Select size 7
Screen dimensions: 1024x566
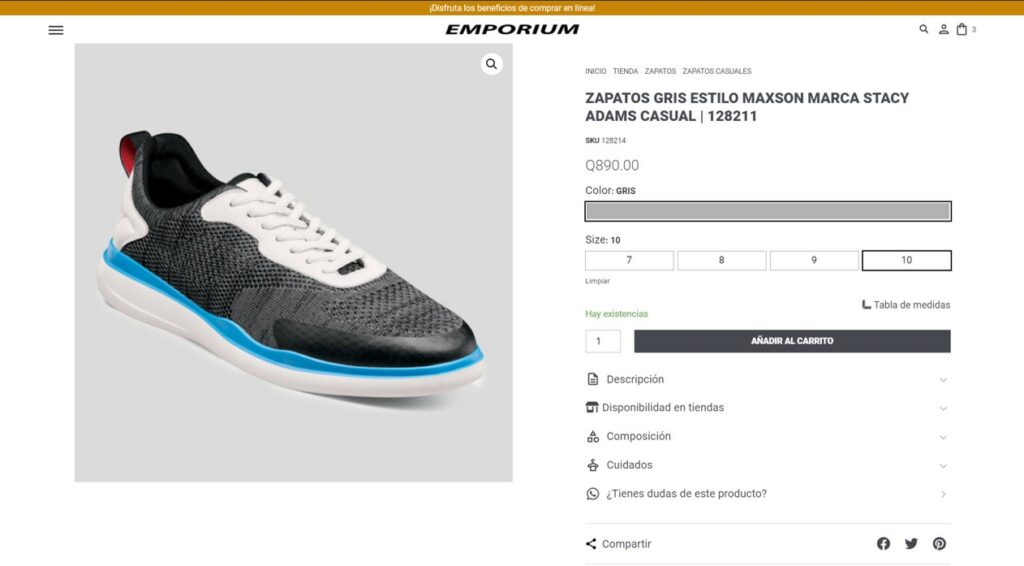(630, 260)
